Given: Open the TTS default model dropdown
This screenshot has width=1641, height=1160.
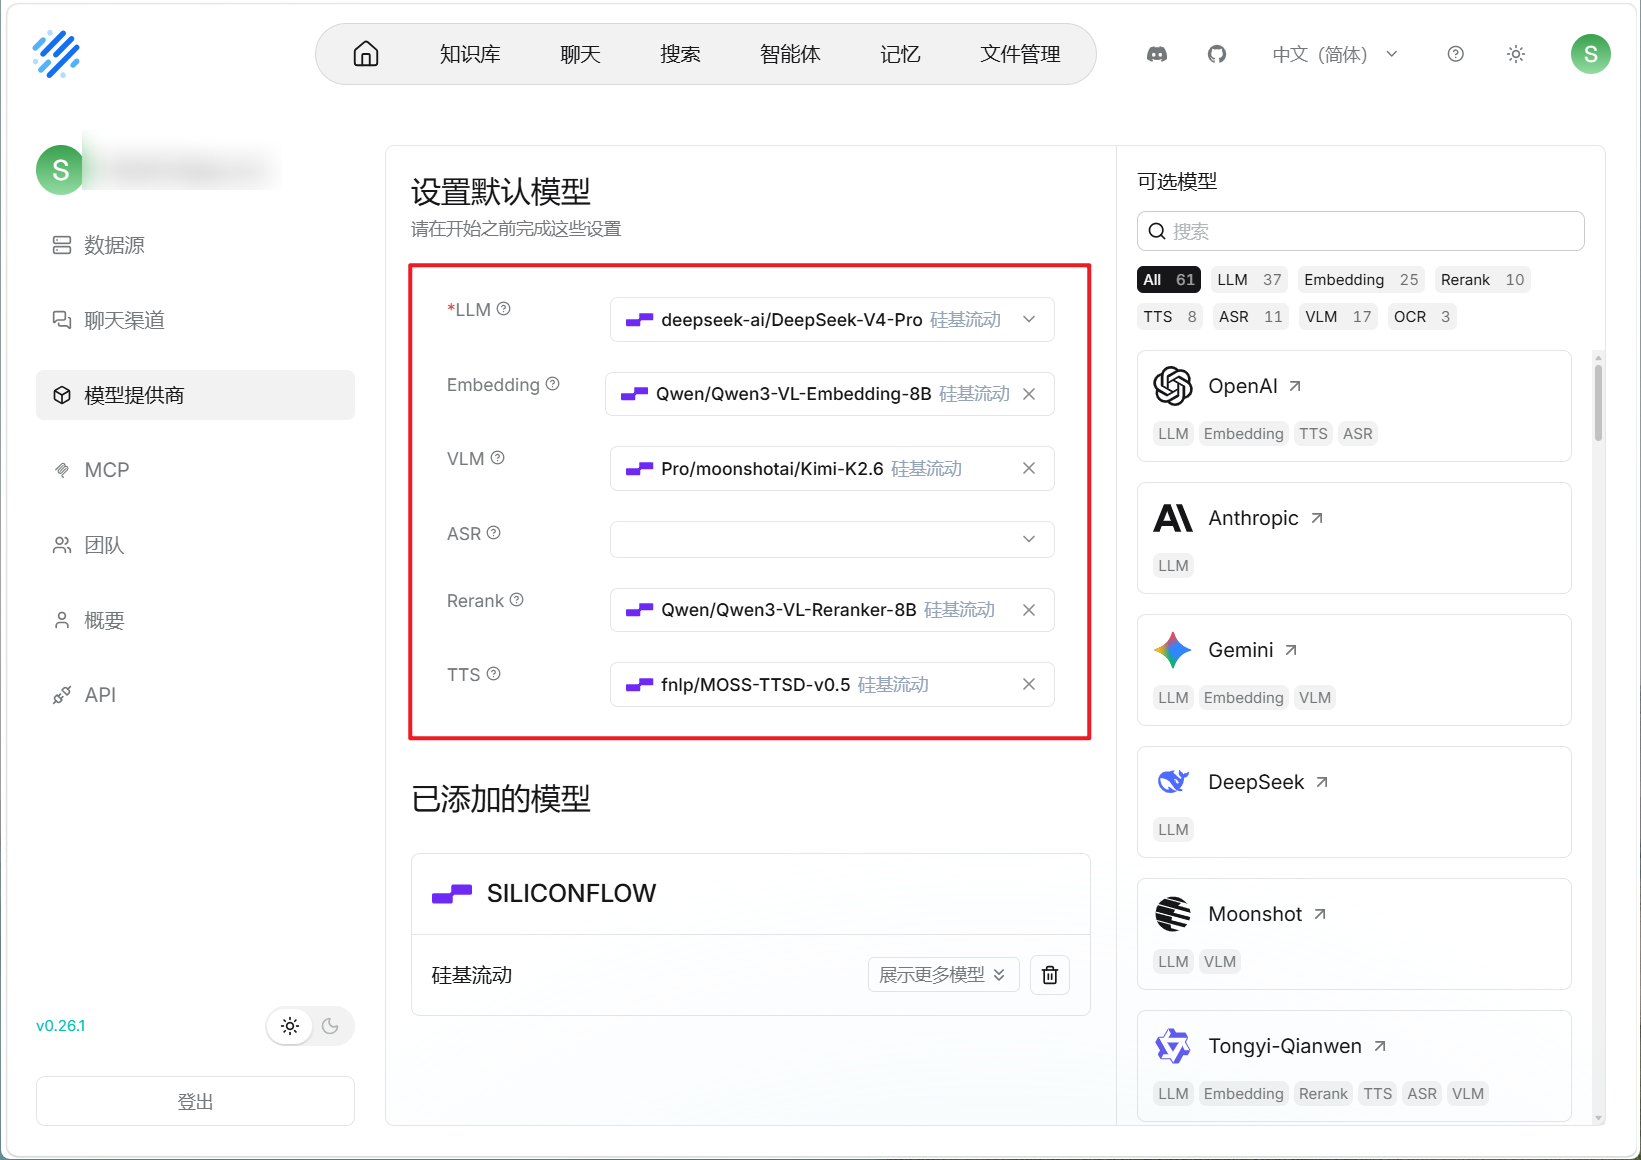Looking at the screenshot, I should [832, 684].
